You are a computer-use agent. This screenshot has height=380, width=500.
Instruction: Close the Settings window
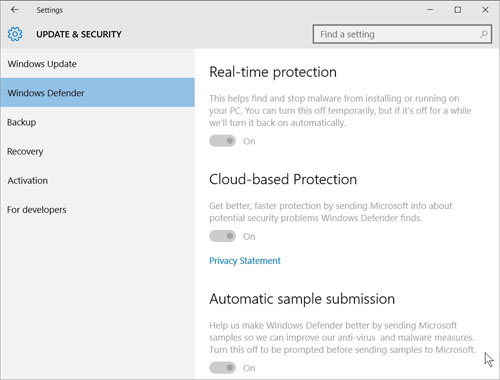click(485, 10)
